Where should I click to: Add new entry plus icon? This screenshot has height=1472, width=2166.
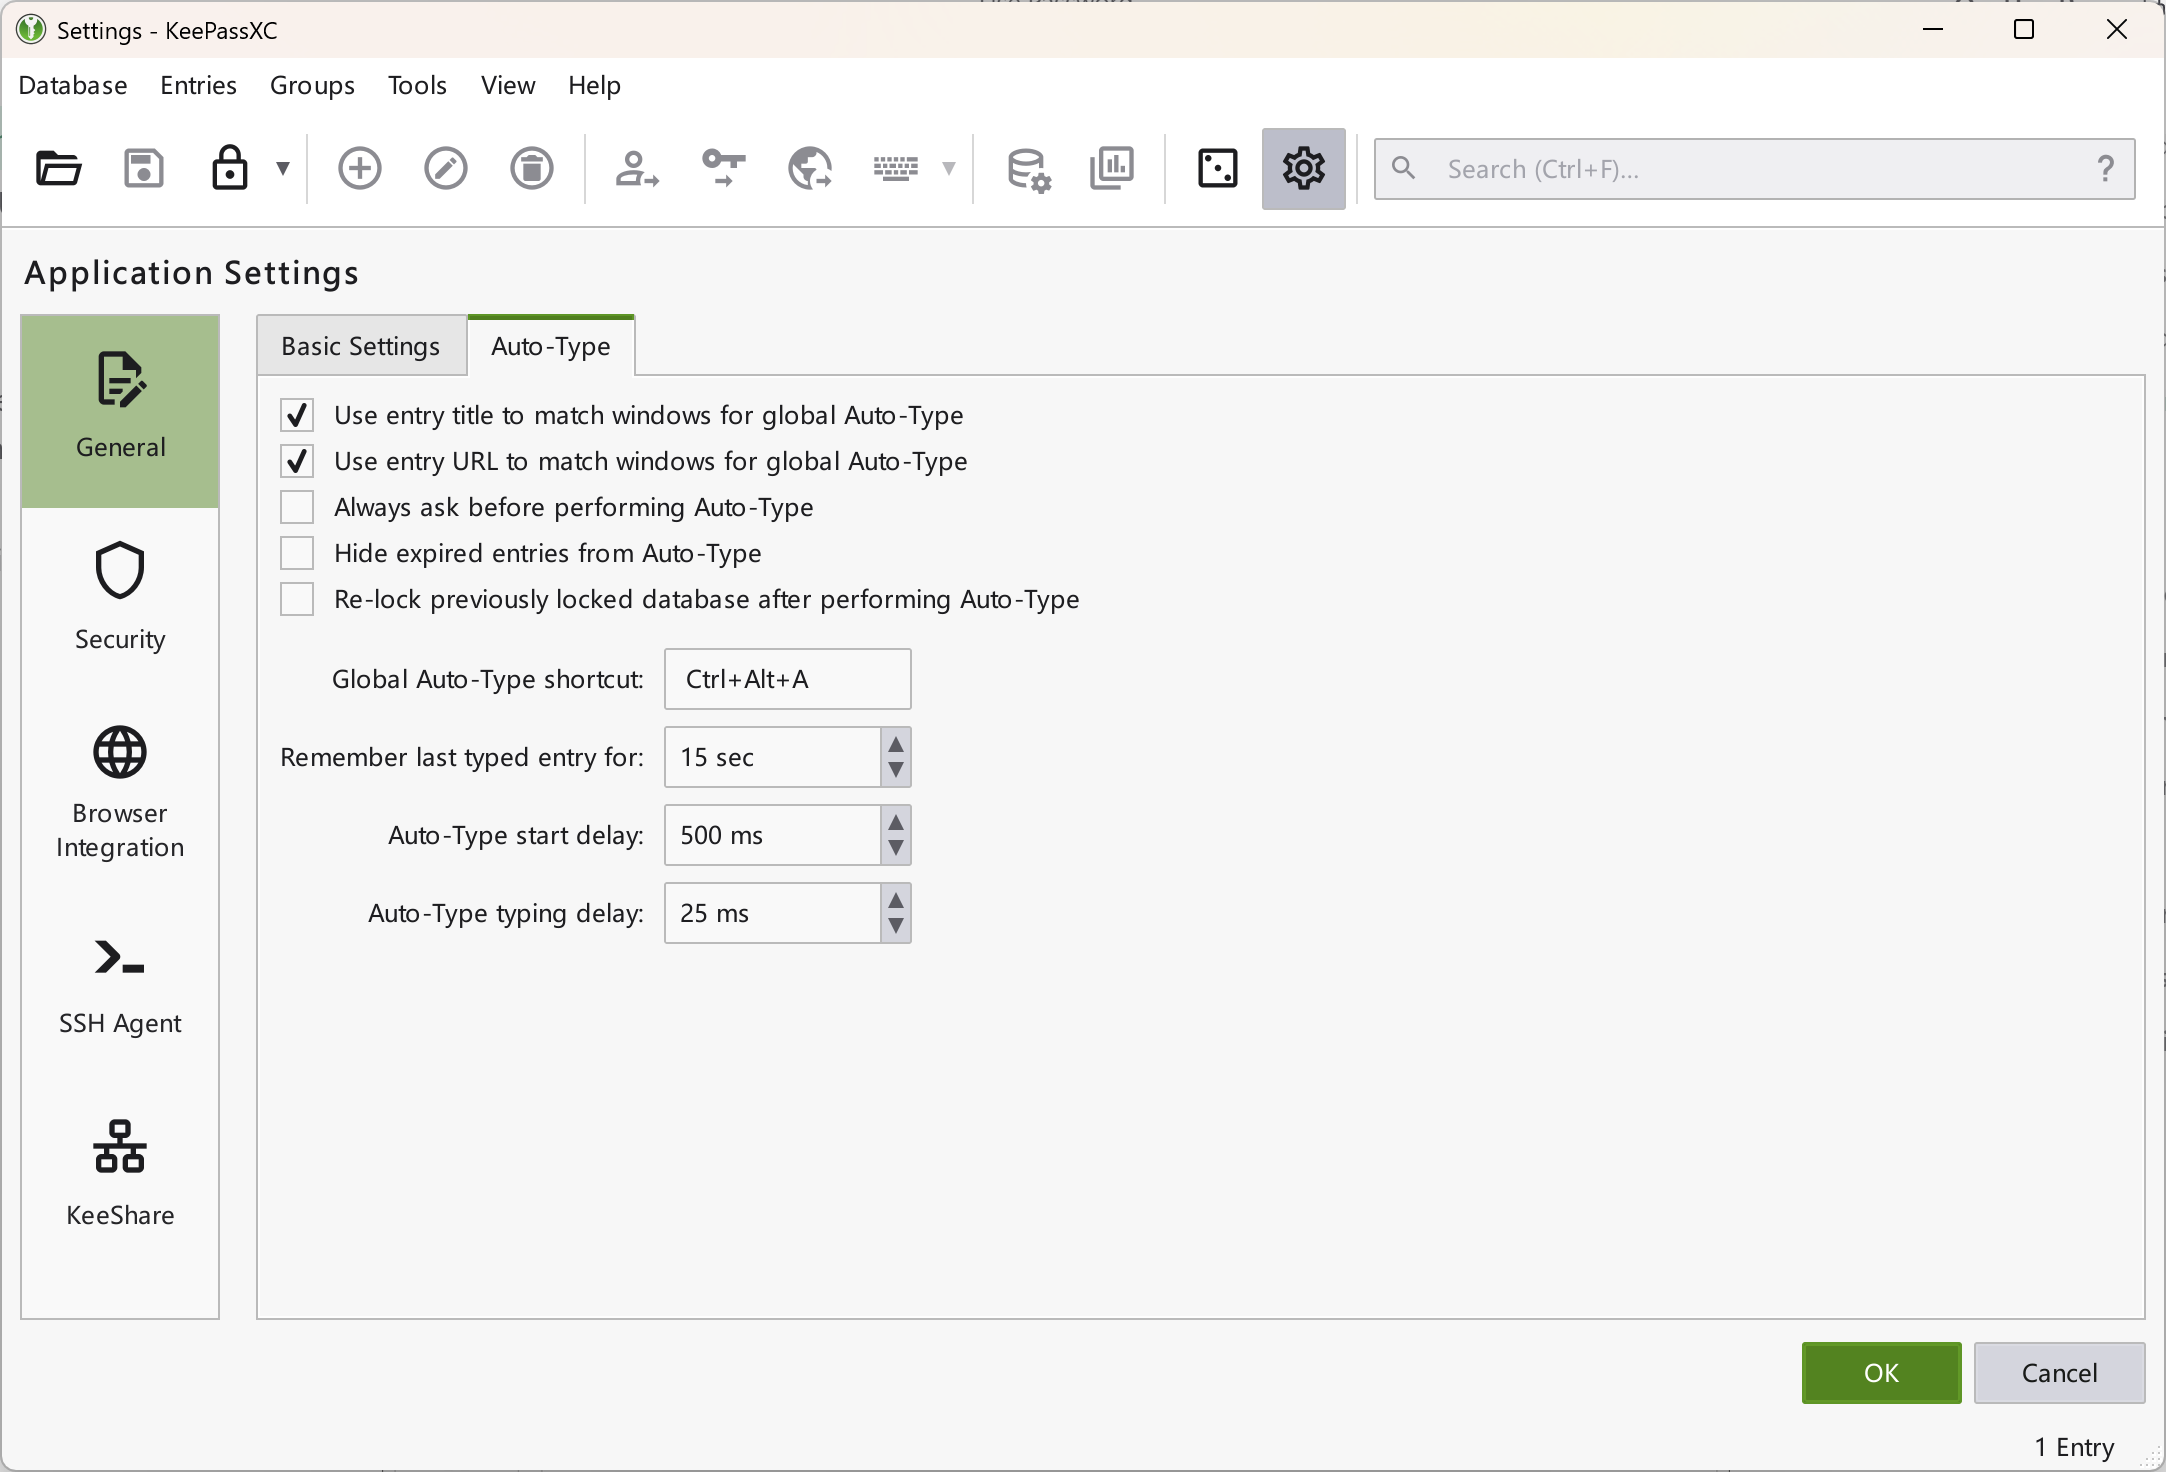359,168
